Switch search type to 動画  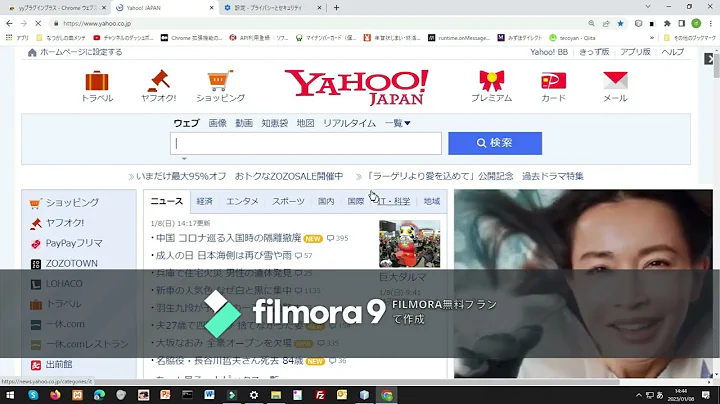point(244,123)
